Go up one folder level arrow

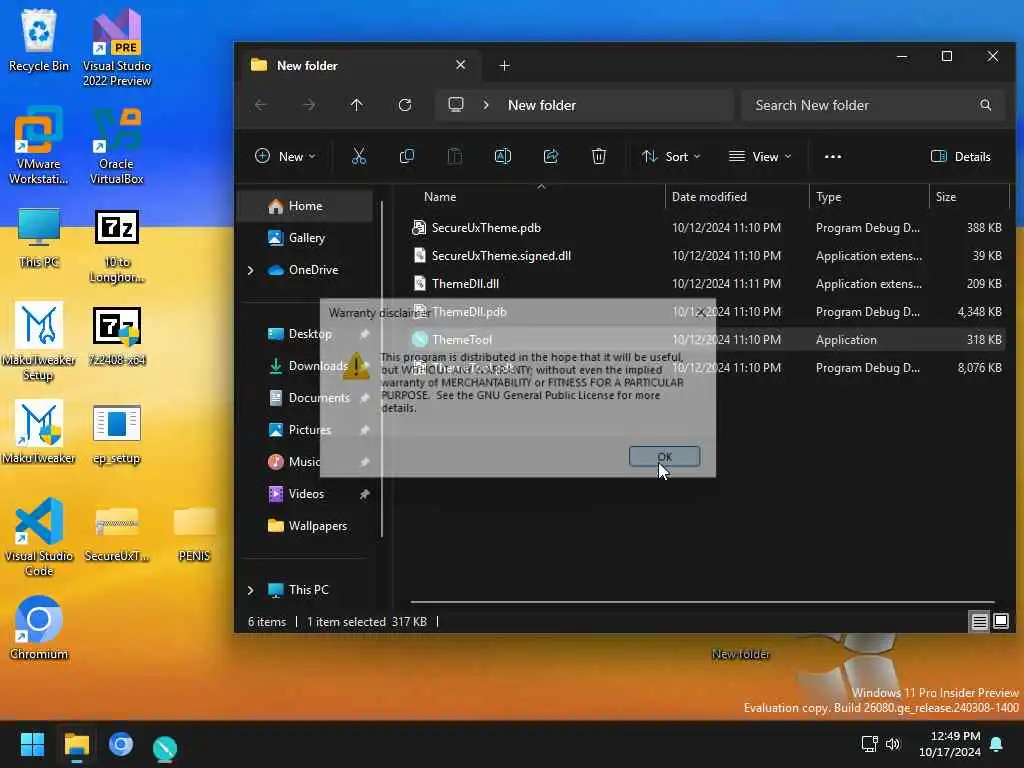[357, 104]
